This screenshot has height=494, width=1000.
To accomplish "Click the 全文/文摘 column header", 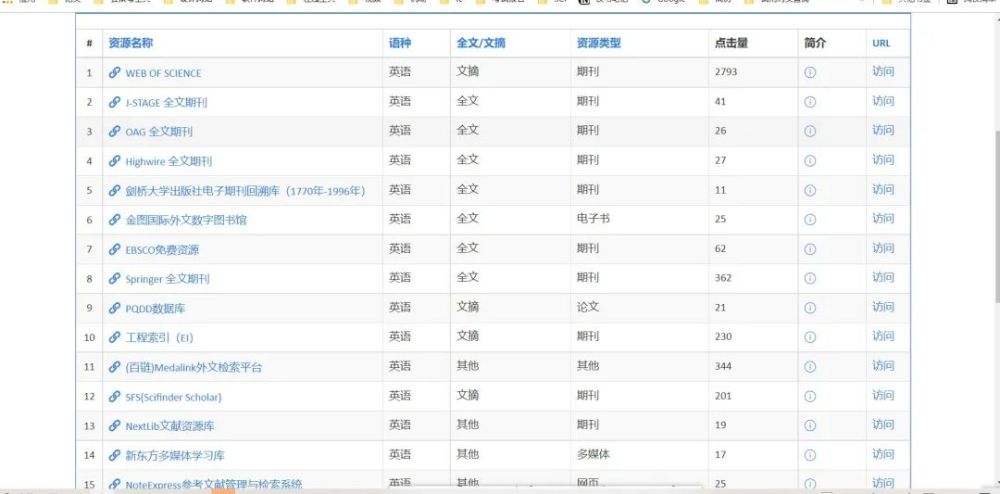I will pyautogui.click(x=481, y=43).
